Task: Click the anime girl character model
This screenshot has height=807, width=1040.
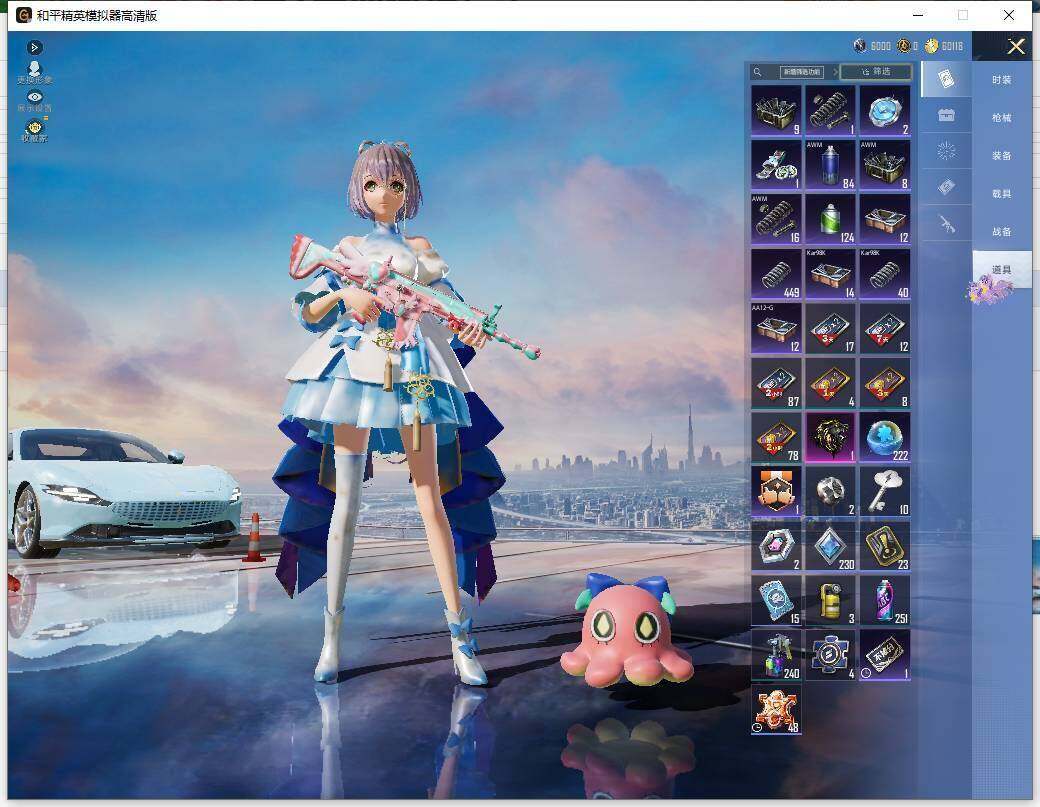Action: (x=391, y=411)
